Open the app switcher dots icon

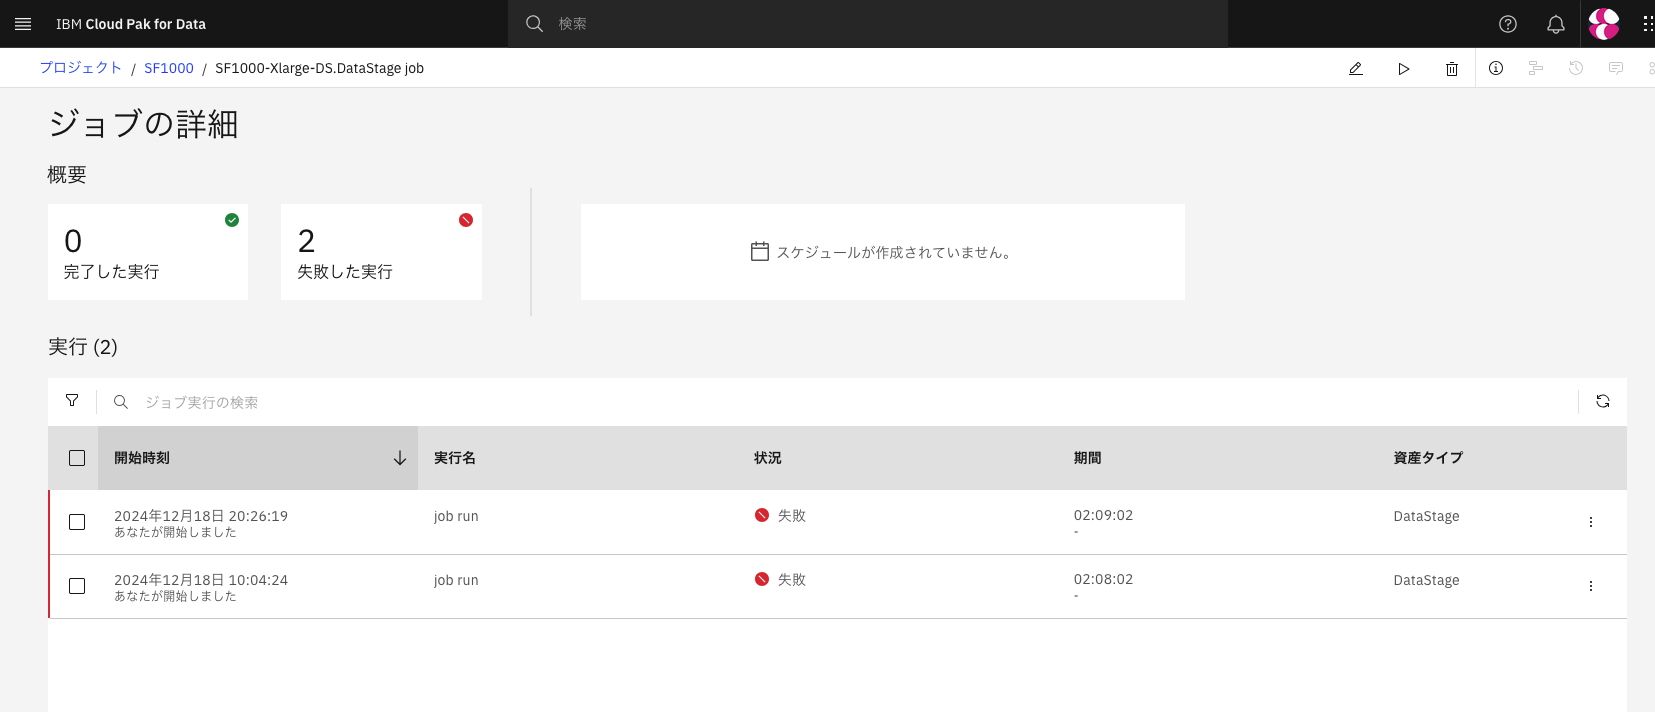click(x=1648, y=24)
